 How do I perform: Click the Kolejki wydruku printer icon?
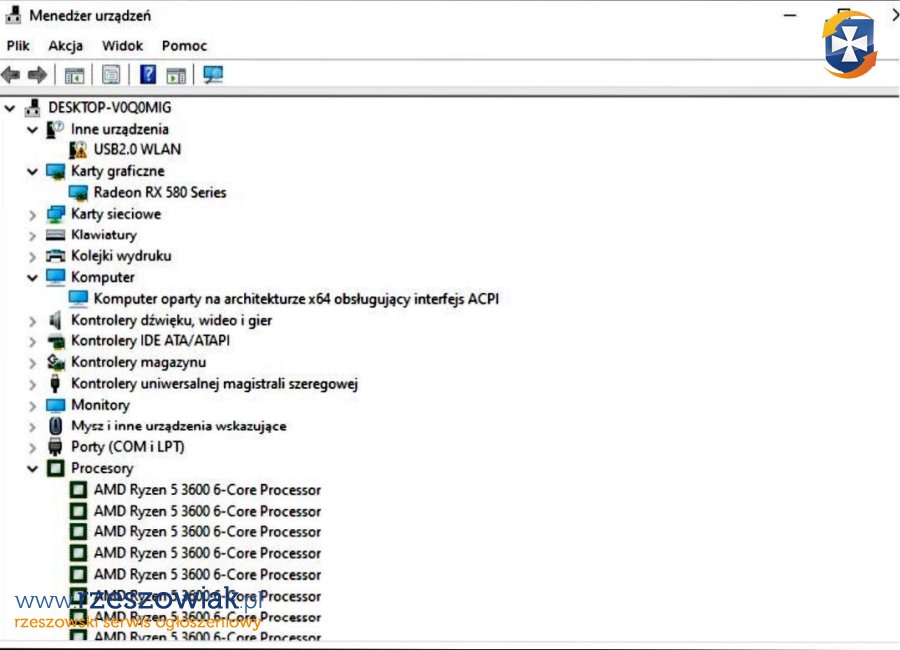56,256
